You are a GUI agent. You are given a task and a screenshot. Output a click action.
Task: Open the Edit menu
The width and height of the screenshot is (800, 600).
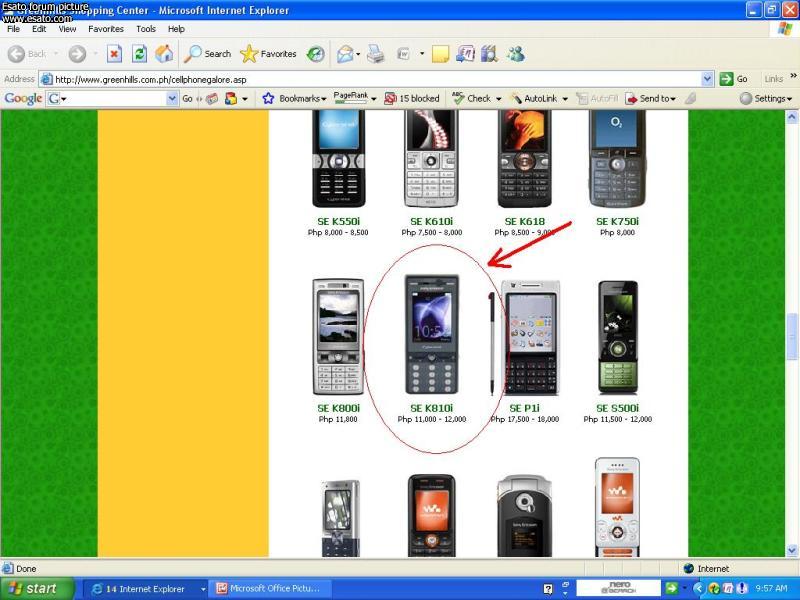click(39, 29)
